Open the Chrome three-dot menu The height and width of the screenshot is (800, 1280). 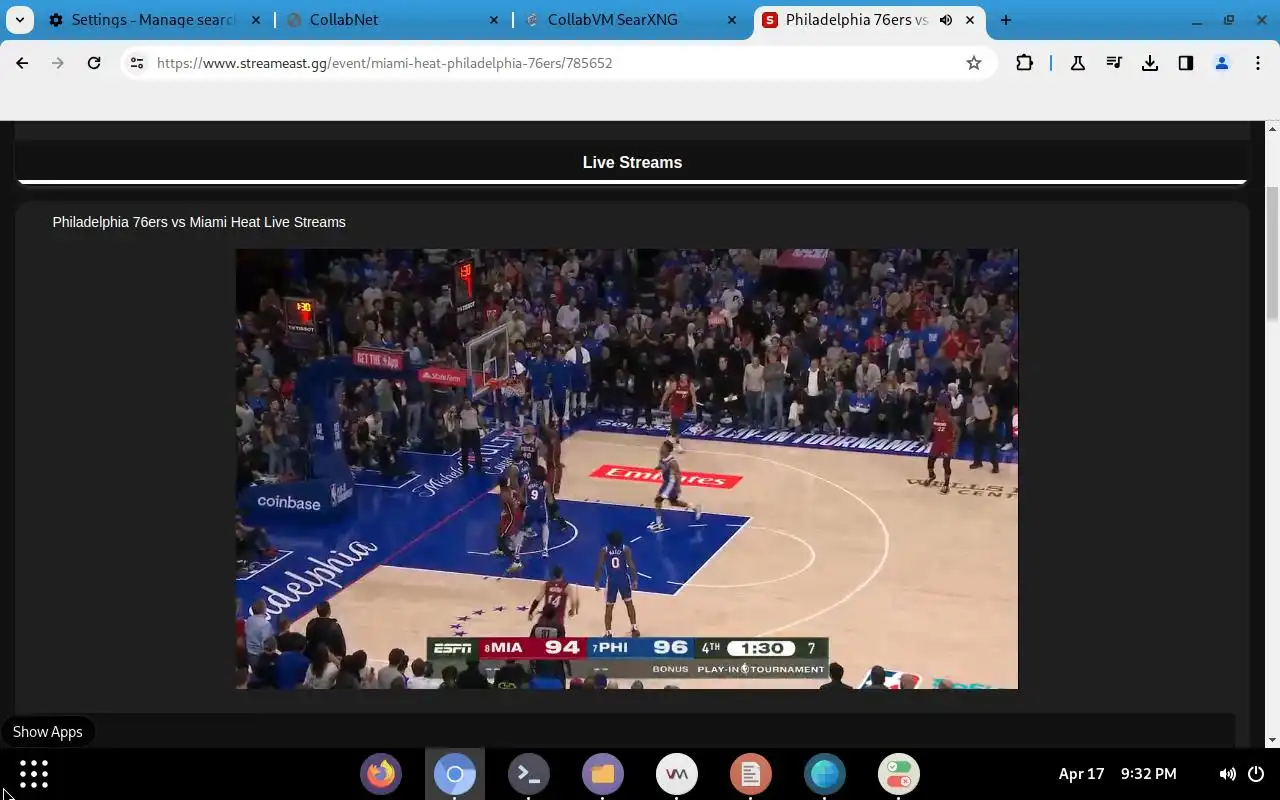1258,63
